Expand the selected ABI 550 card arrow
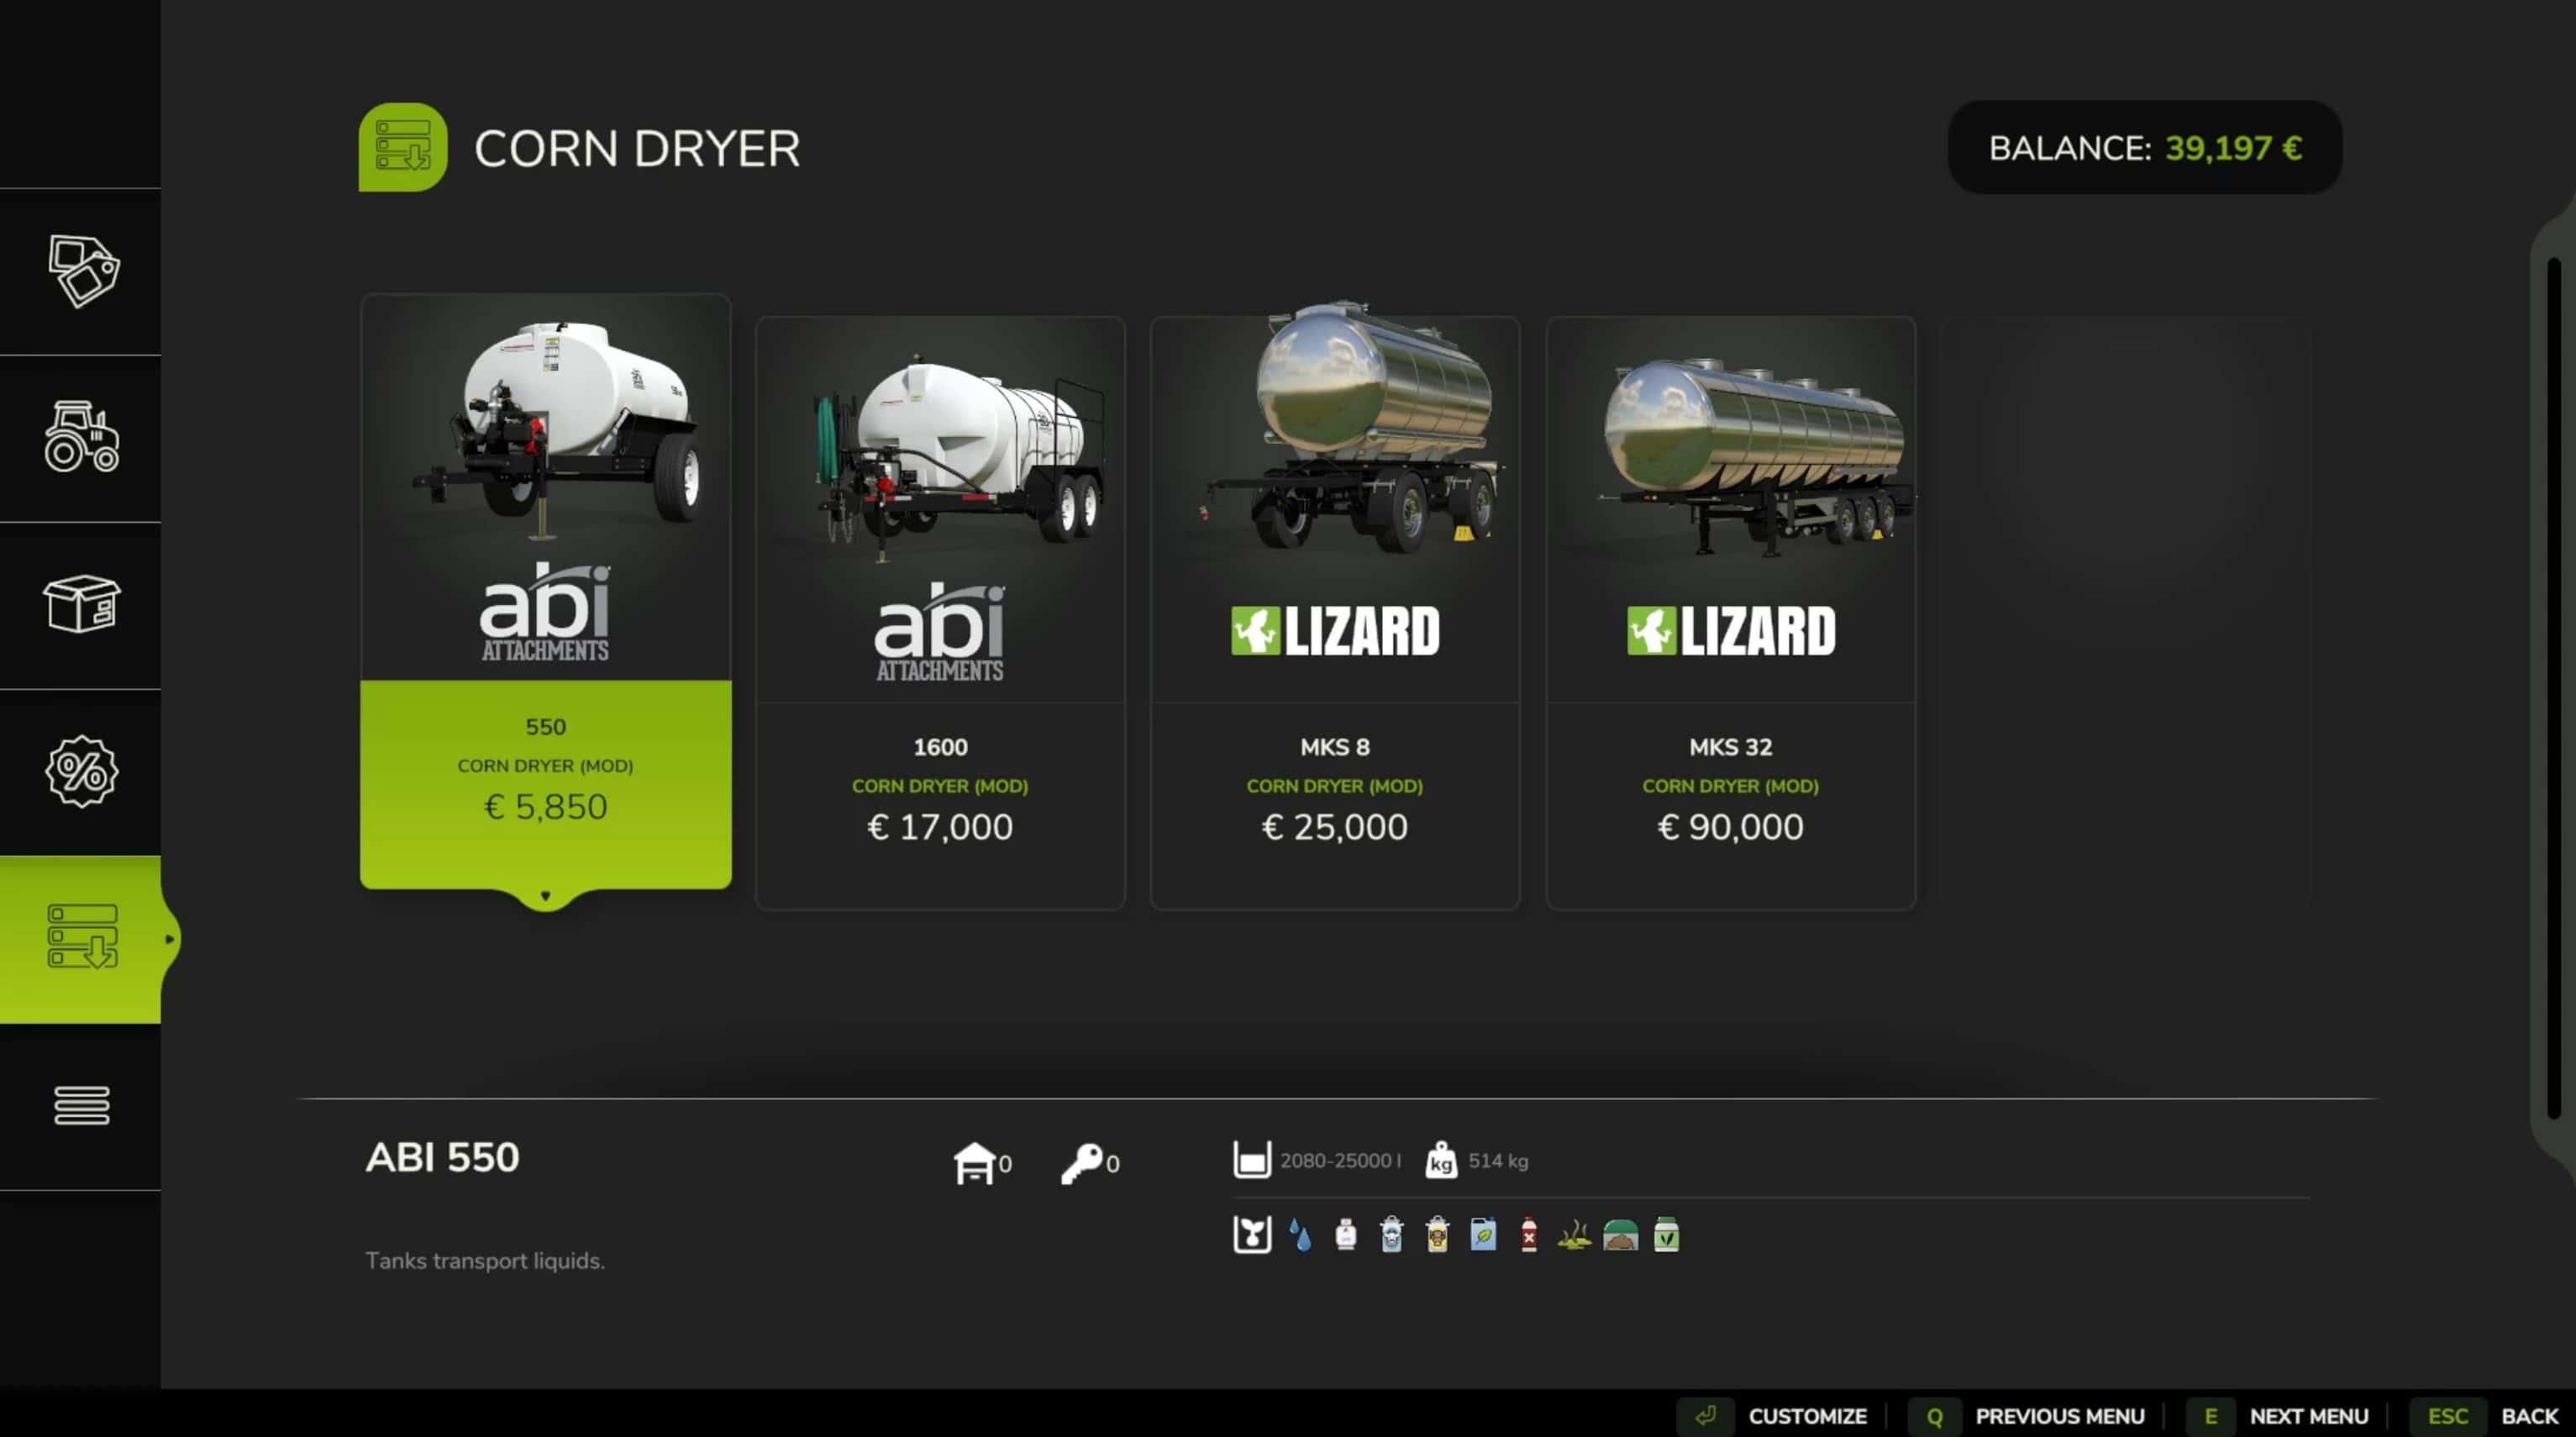 pyautogui.click(x=545, y=896)
